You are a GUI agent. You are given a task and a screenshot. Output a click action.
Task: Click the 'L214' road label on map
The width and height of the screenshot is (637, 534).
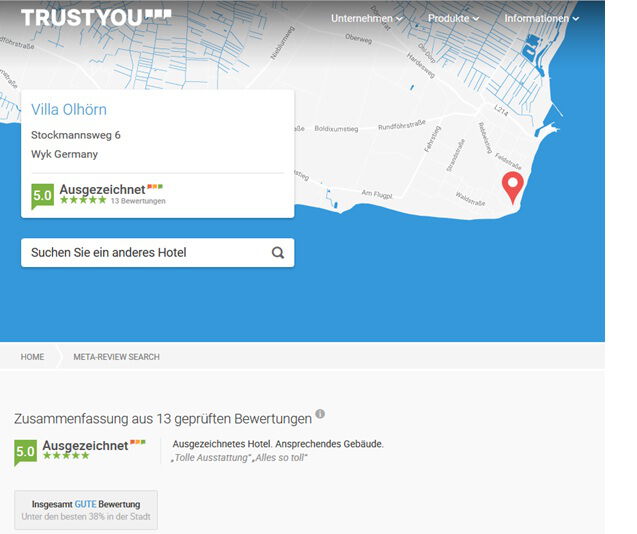pyautogui.click(x=501, y=110)
